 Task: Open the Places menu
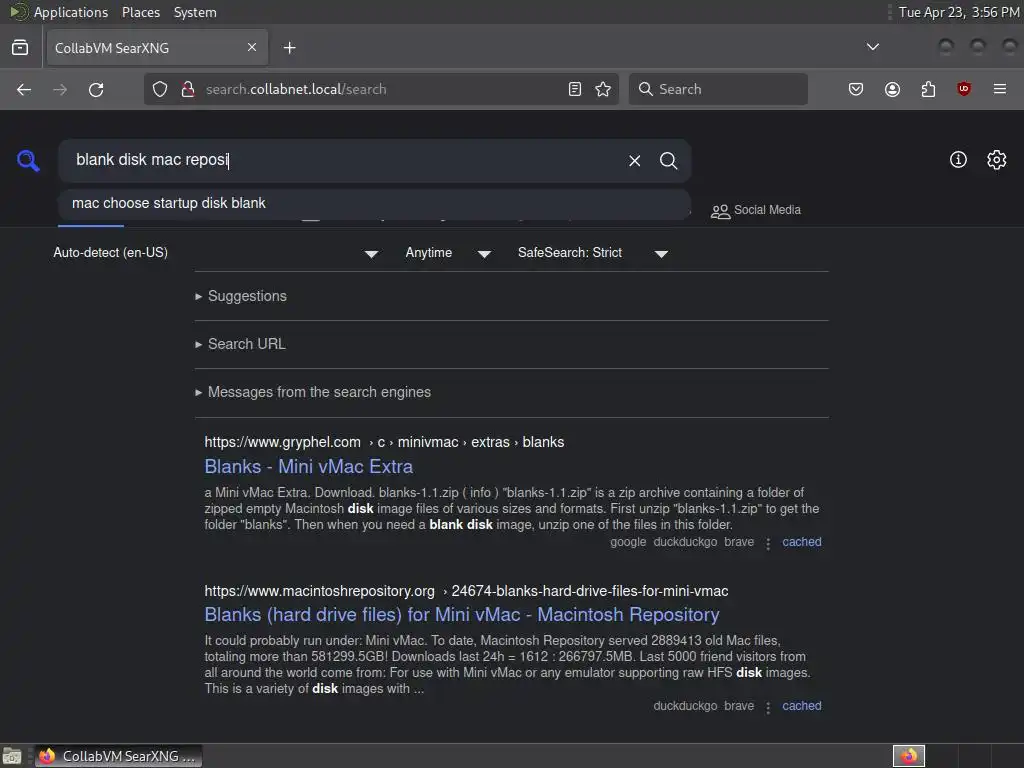[140, 12]
